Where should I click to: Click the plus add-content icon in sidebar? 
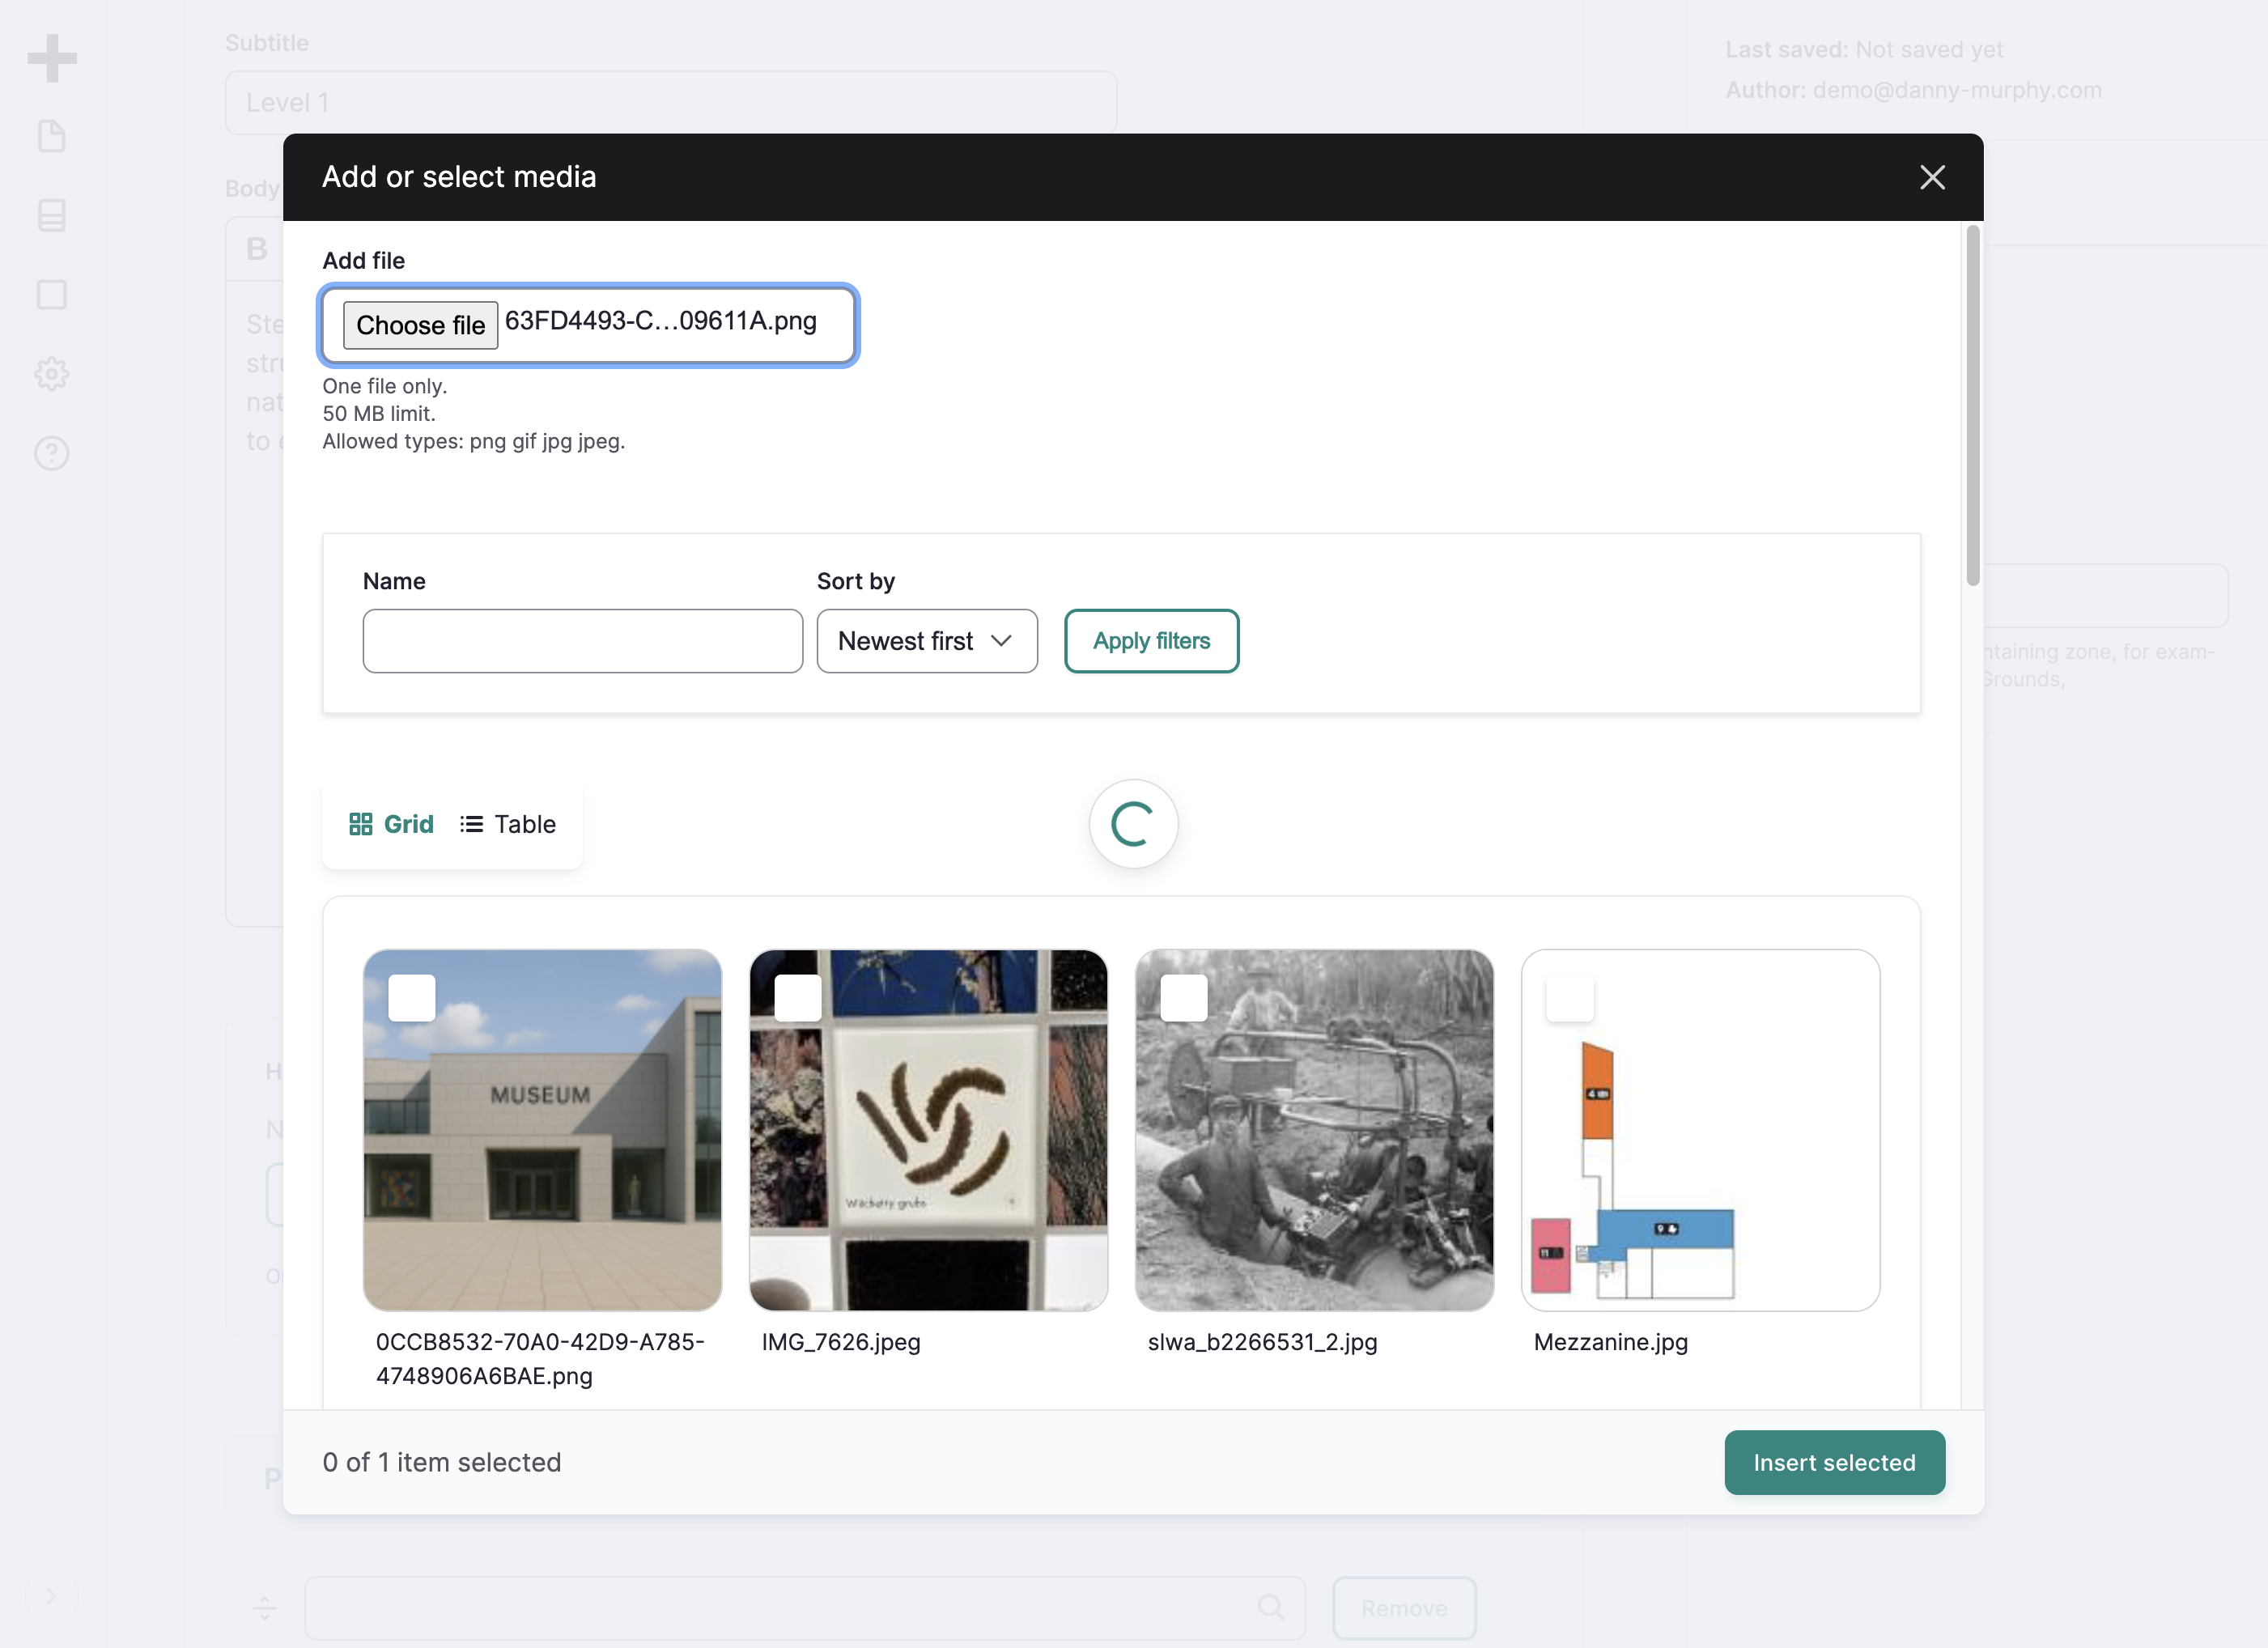pyautogui.click(x=52, y=57)
